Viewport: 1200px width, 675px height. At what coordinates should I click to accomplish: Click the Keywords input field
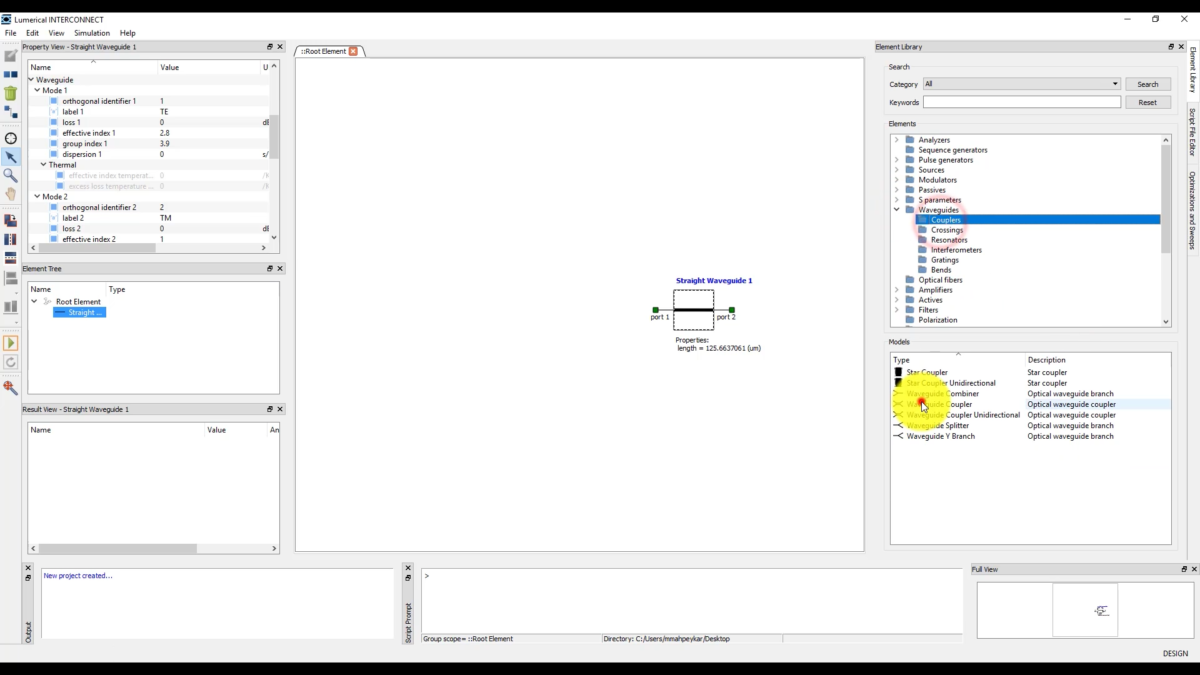coord(1021,102)
